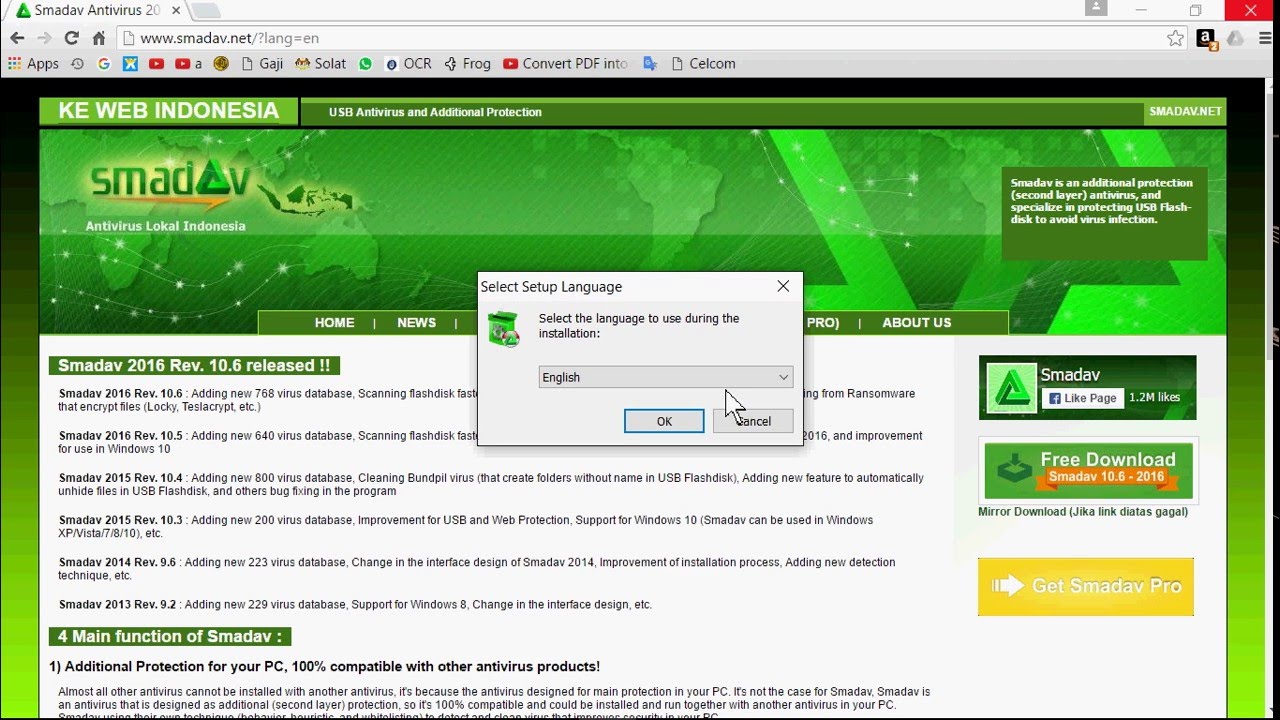Click the browser forward arrow
This screenshot has height=720, width=1280.
44,38
